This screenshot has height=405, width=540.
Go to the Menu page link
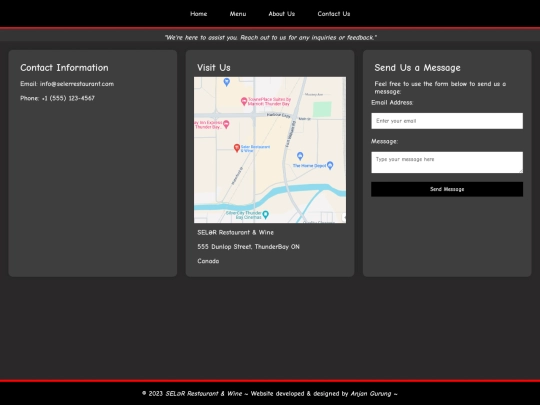click(238, 14)
